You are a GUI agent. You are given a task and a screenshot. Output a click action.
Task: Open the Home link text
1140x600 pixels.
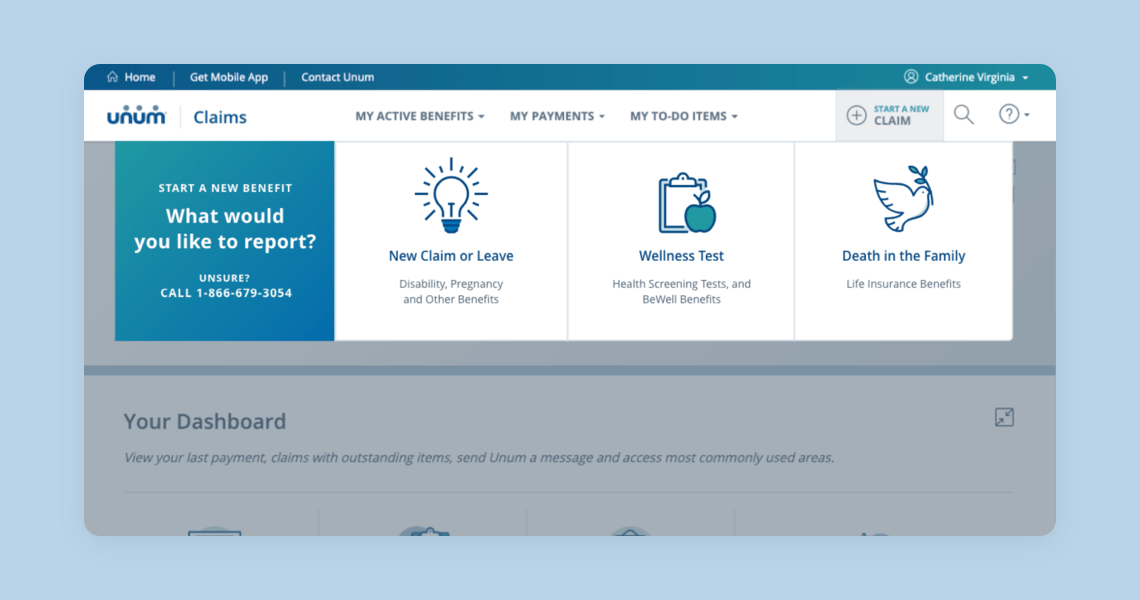[x=140, y=77]
